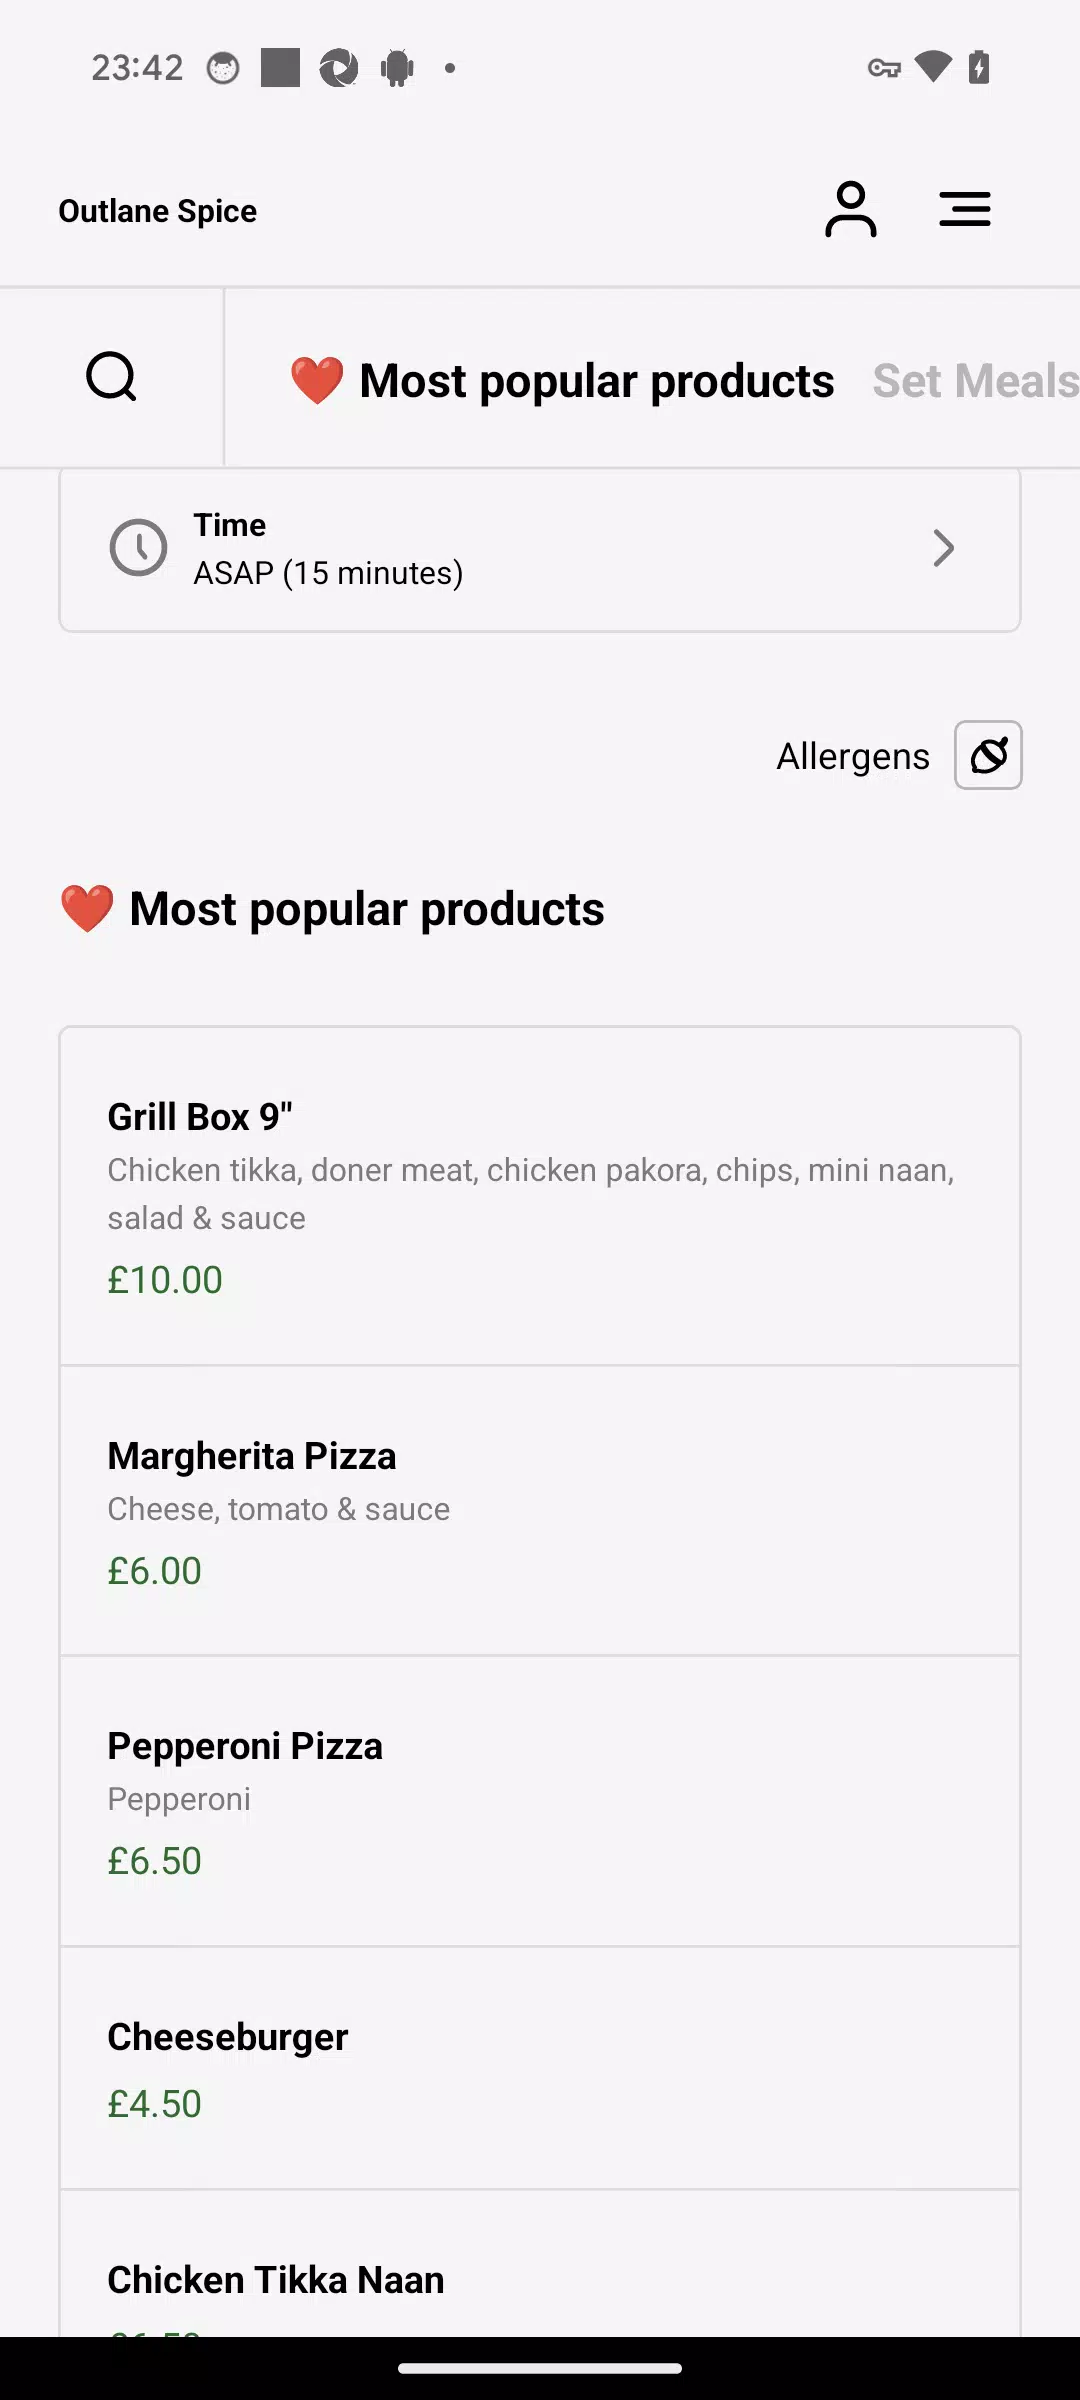Expand the Time chevron arrow
The width and height of the screenshot is (1080, 2400).
pyautogui.click(x=942, y=548)
